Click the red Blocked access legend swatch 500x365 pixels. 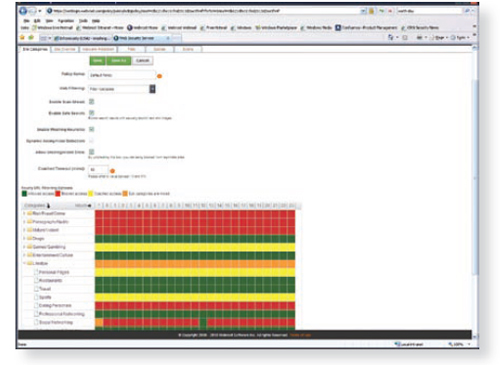click(x=58, y=193)
